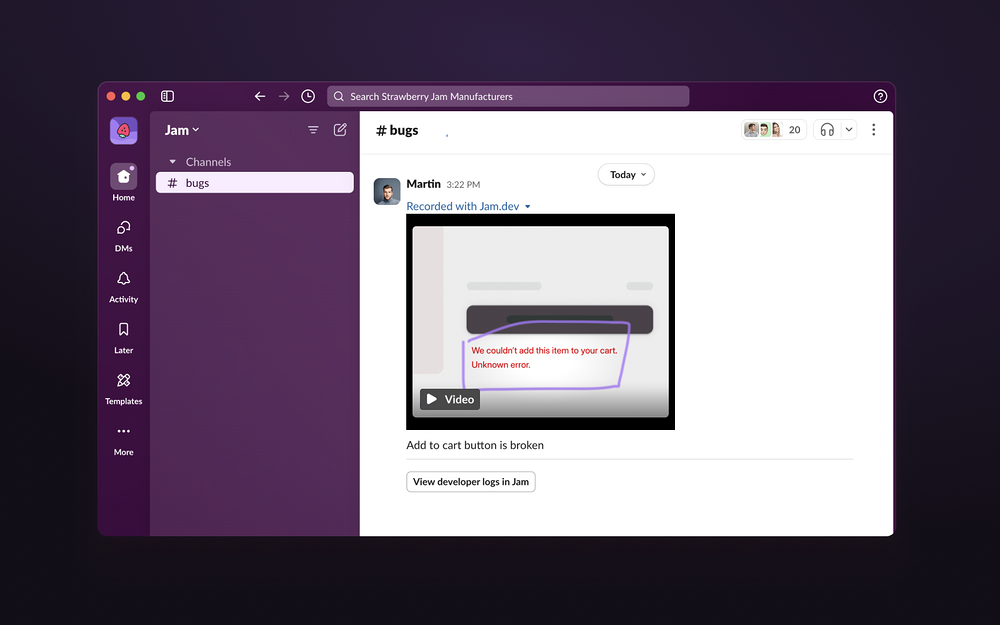Click the Martin sender name
1000x625 pixels.
tap(423, 184)
